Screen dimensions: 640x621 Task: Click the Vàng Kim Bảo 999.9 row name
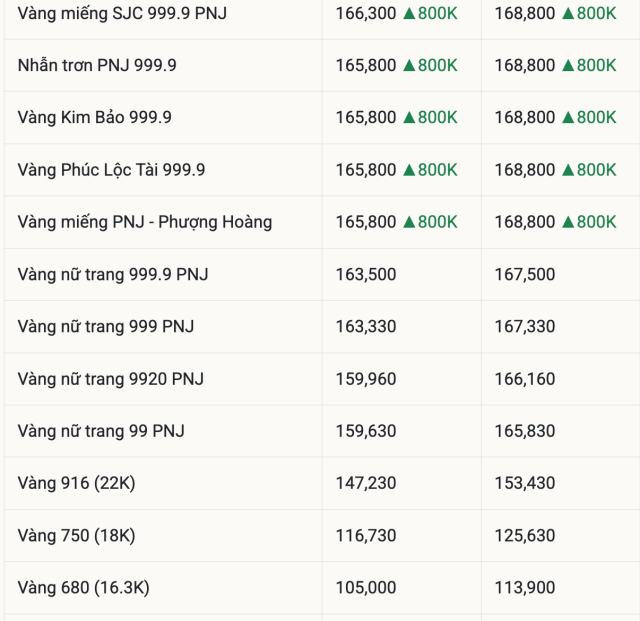click(95, 117)
